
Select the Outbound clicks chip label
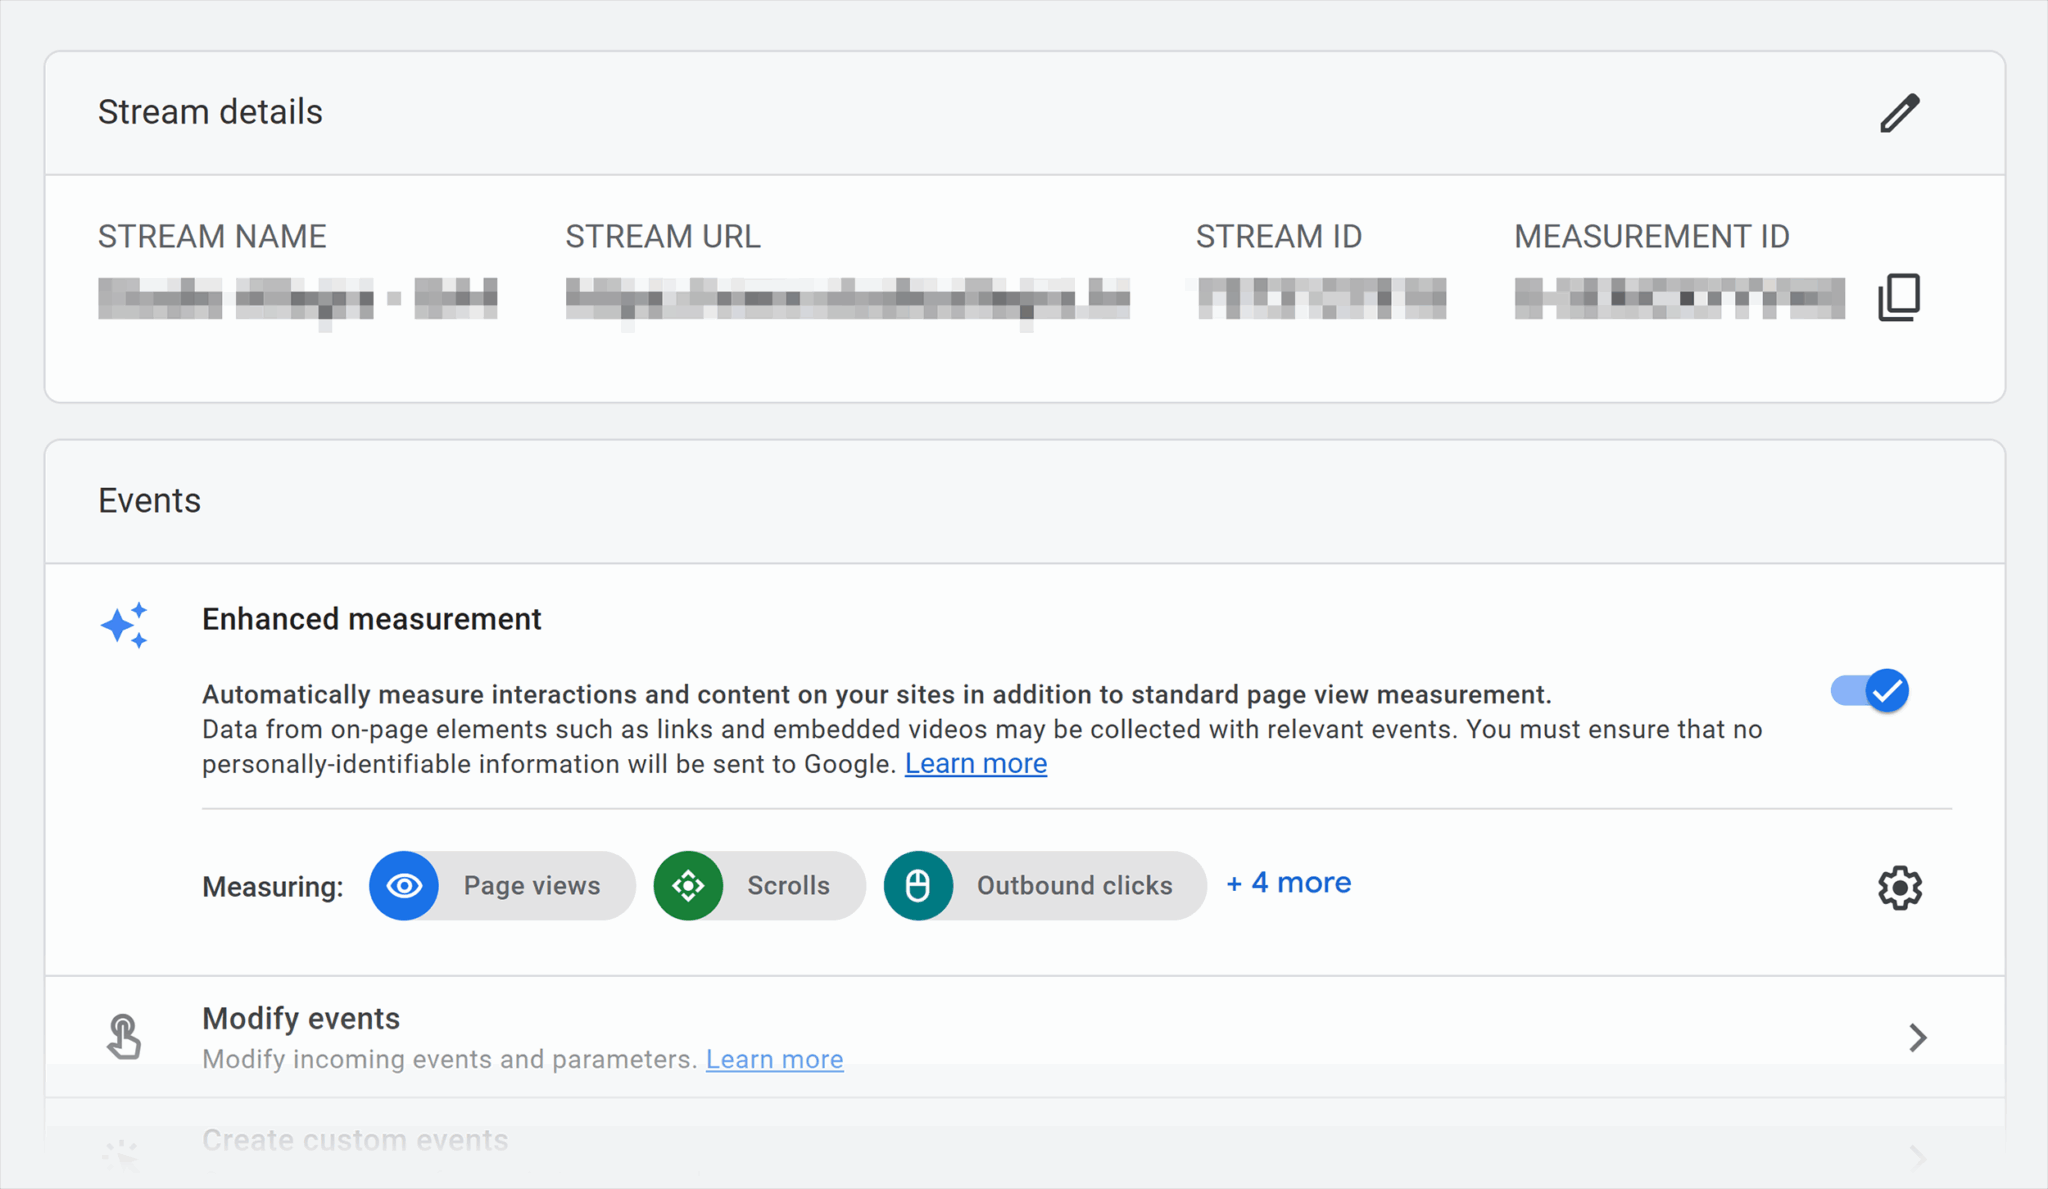coord(1075,885)
